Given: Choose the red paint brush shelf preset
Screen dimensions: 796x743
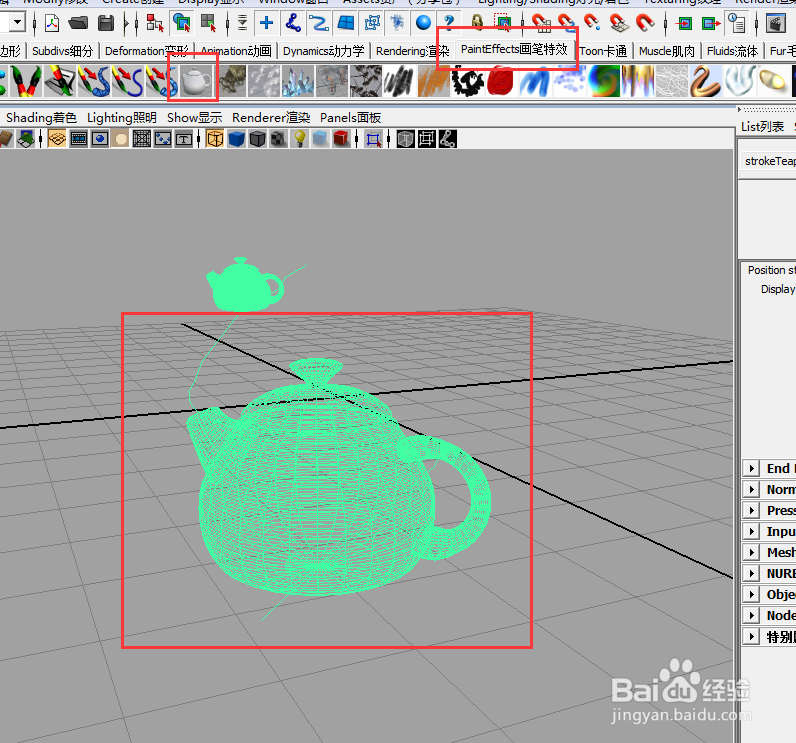Looking at the screenshot, I should [x=501, y=80].
